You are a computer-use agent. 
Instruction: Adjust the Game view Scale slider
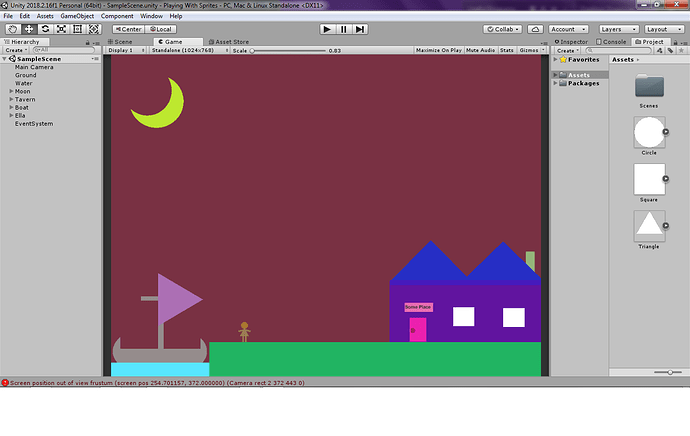pos(288,51)
